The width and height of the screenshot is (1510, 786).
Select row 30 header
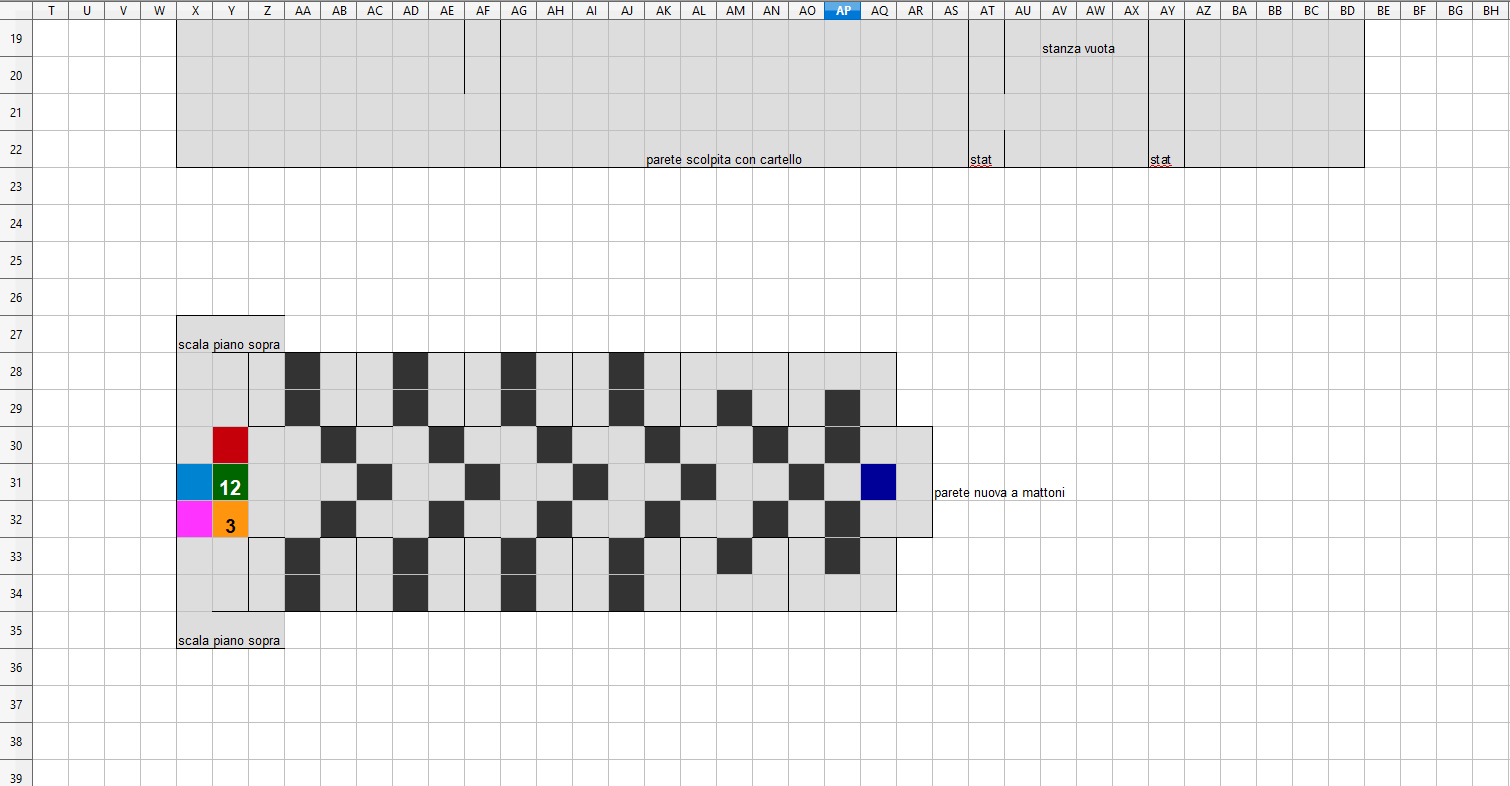[16, 445]
